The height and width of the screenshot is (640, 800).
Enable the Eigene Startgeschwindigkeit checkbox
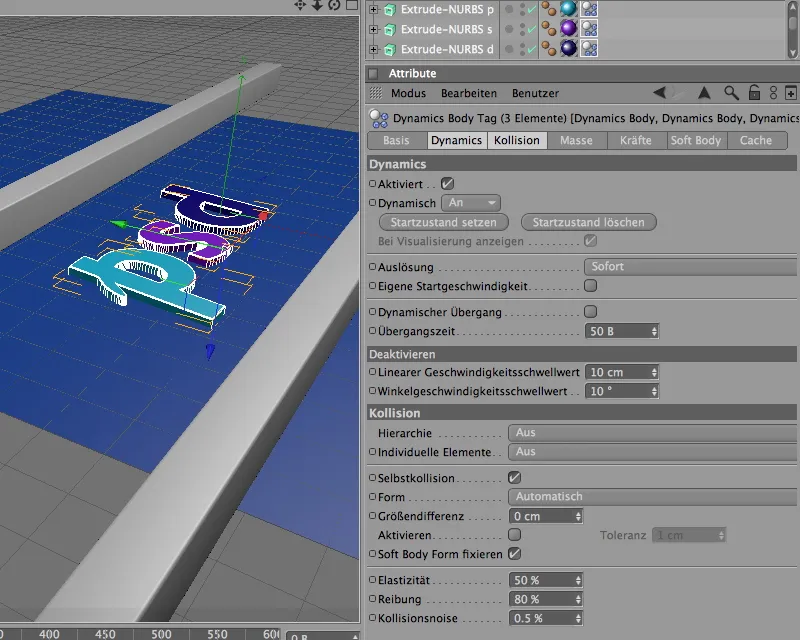[x=590, y=286]
